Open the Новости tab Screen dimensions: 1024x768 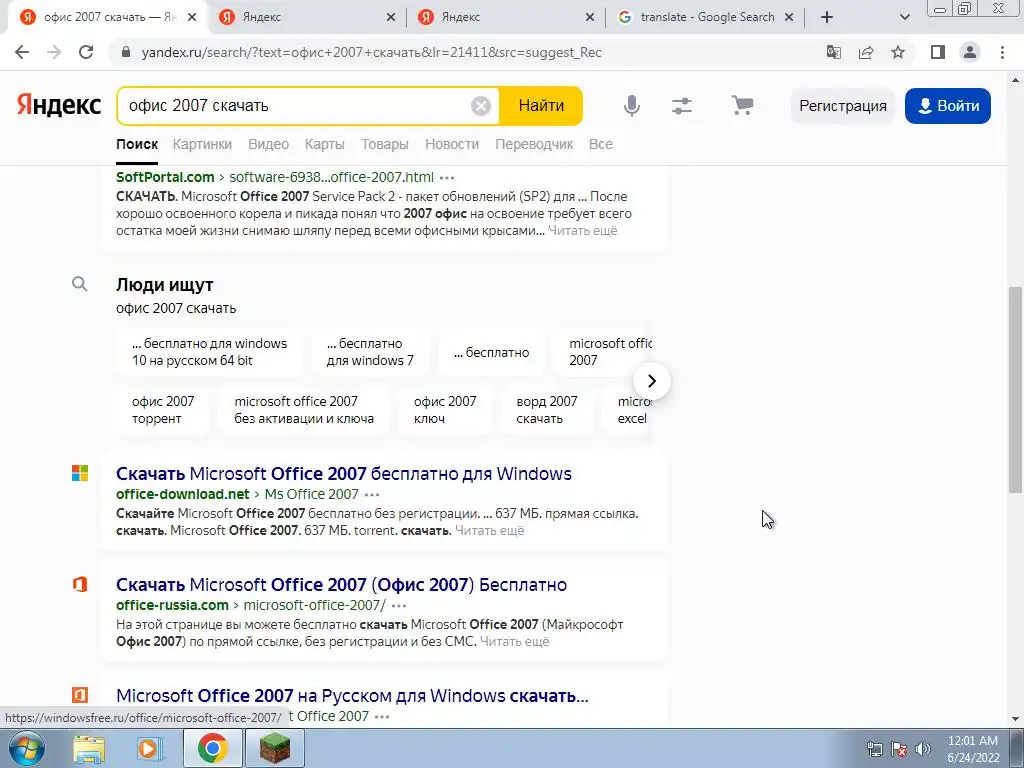452,144
